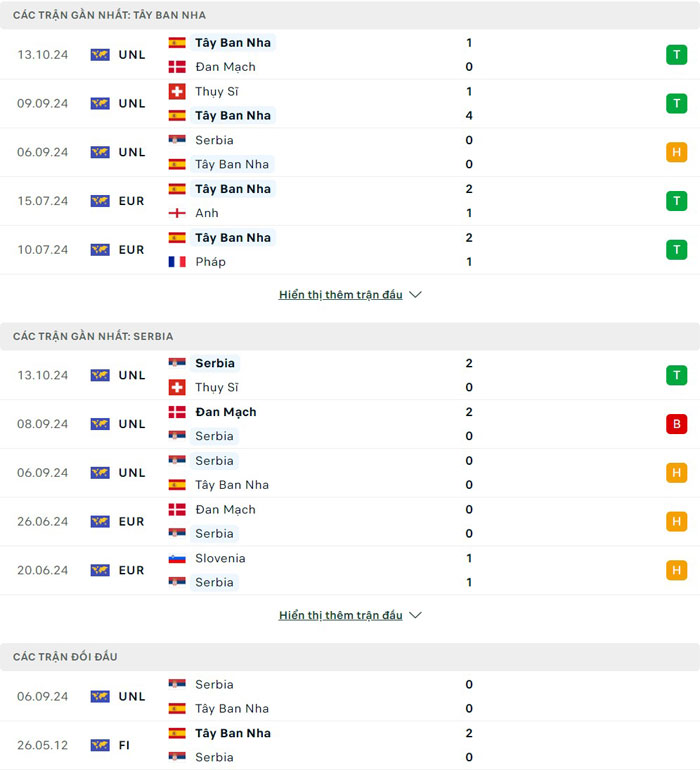Click the France flag icon beside Pháp
Screen dimensions: 700x770
click(177, 262)
